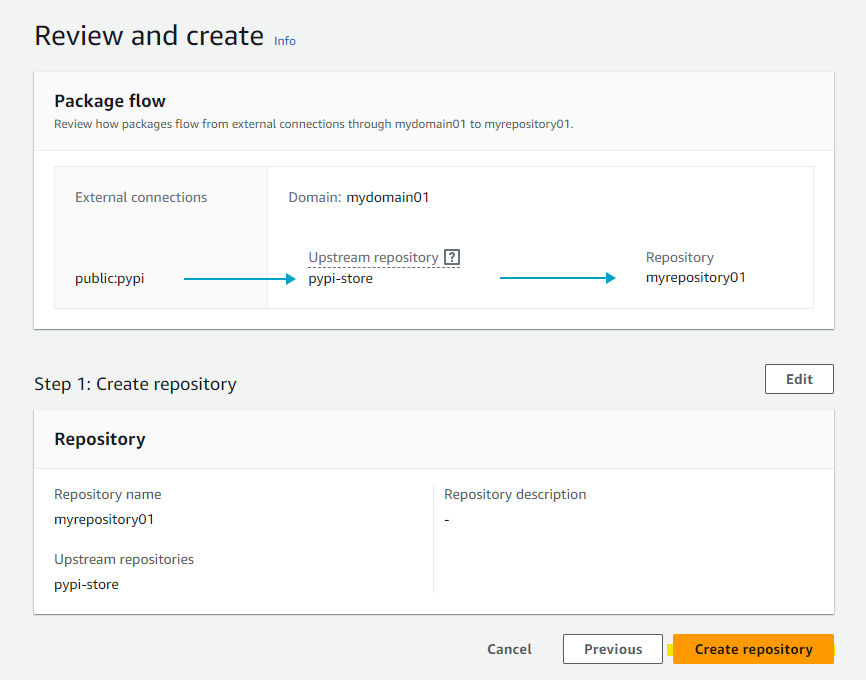Screen dimensions: 866x680
Task: Click the Repository description label
Action: (x=515, y=494)
